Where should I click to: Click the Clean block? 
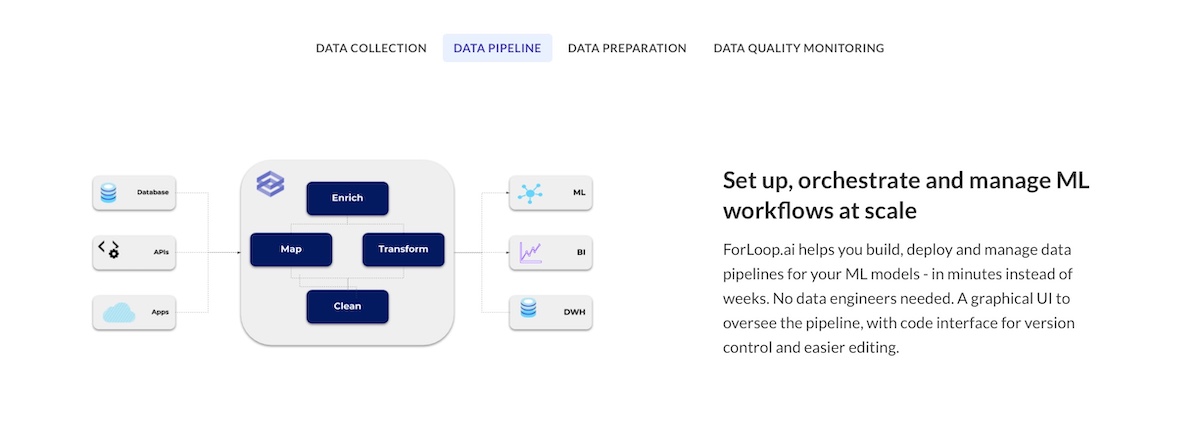click(347, 306)
